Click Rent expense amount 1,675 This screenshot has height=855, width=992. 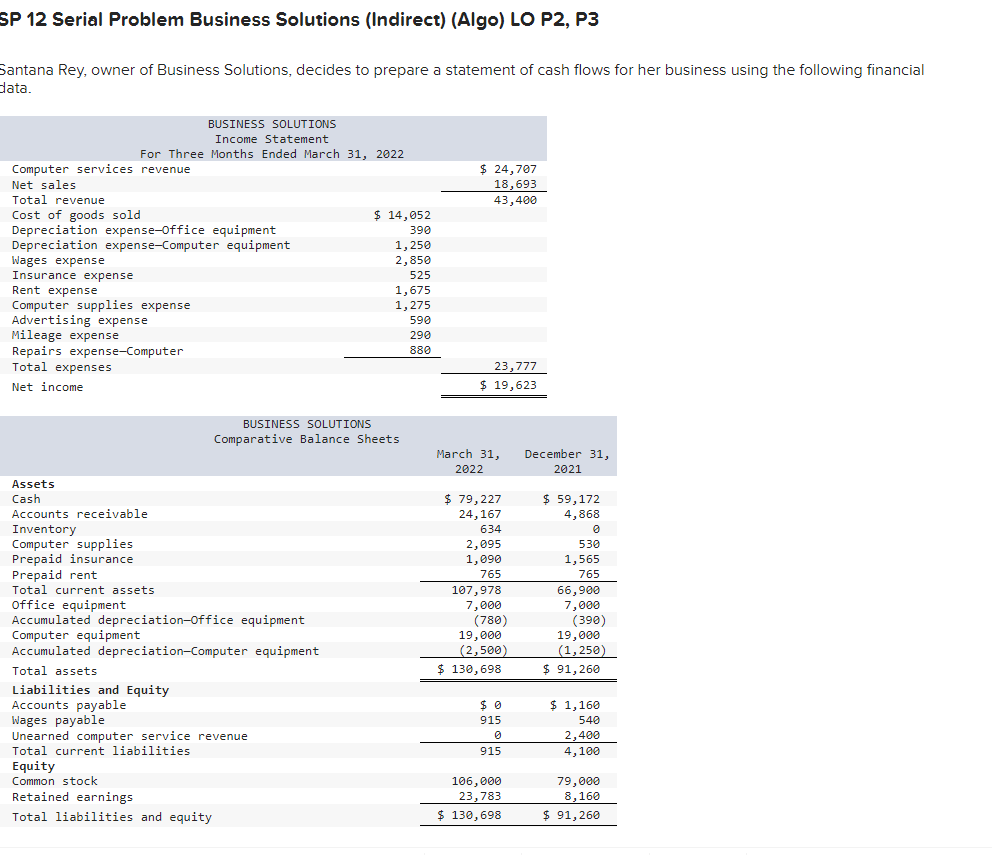pos(412,290)
